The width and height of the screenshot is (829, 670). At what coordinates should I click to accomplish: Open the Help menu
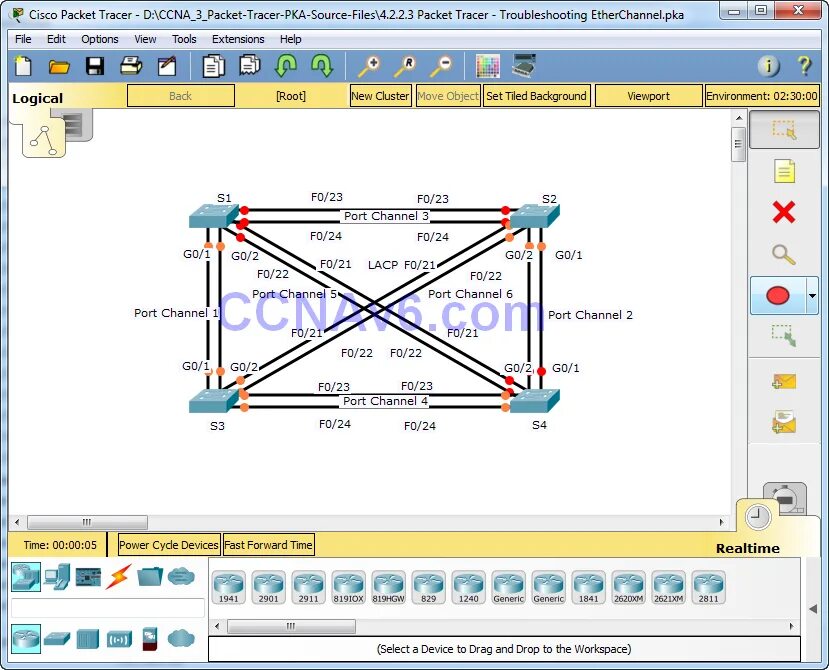click(x=290, y=39)
